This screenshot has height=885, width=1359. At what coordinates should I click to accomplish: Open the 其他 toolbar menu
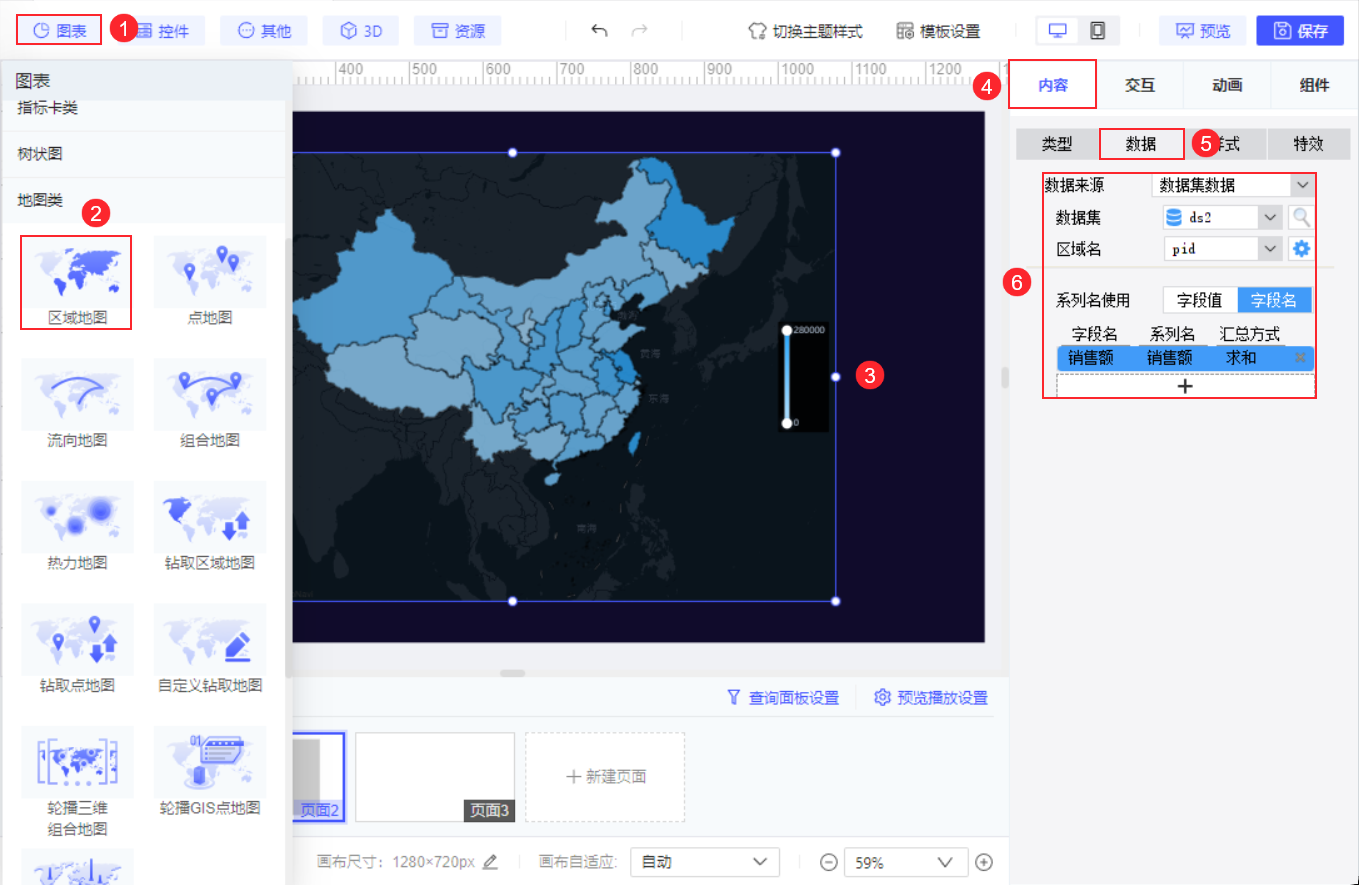click(264, 31)
